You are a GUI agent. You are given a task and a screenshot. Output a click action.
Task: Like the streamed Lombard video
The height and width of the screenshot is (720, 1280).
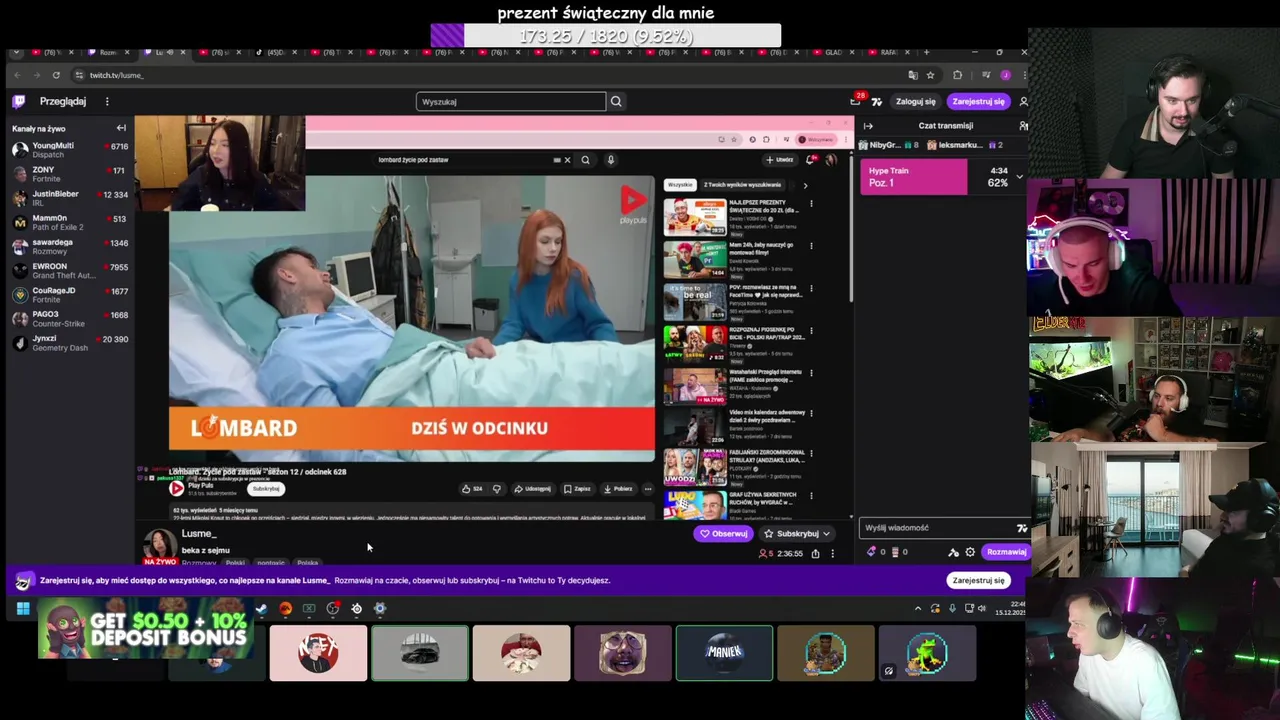coord(471,489)
